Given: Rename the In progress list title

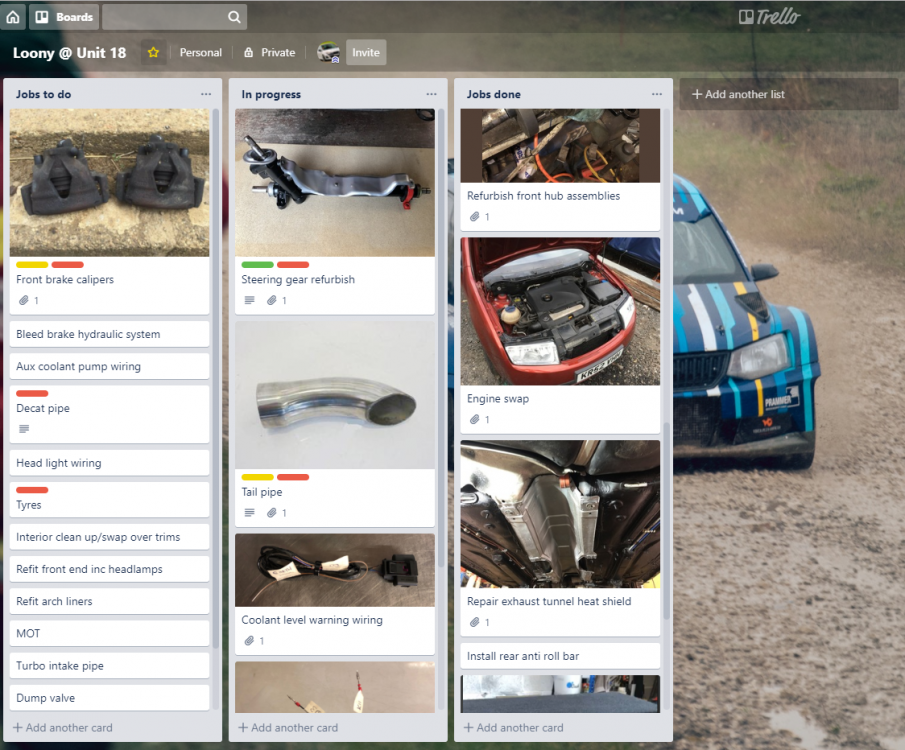Looking at the screenshot, I should tap(271, 94).
